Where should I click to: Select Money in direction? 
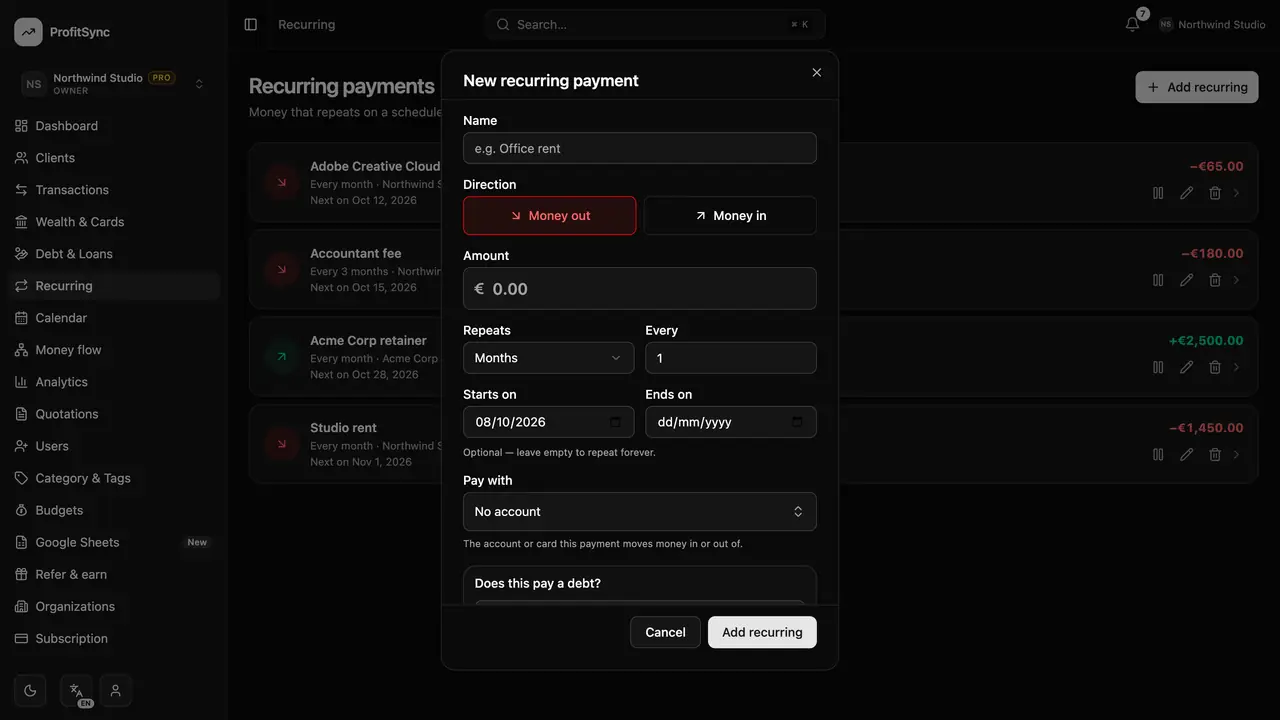click(x=730, y=215)
